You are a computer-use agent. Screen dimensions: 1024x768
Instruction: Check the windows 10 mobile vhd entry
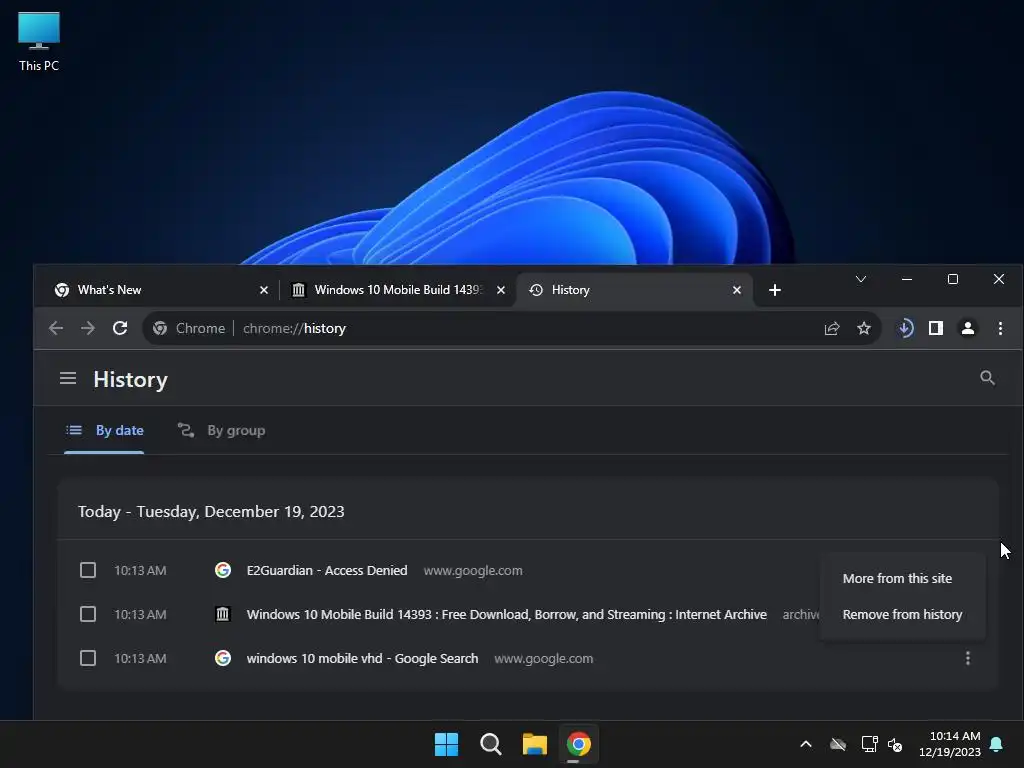click(88, 658)
